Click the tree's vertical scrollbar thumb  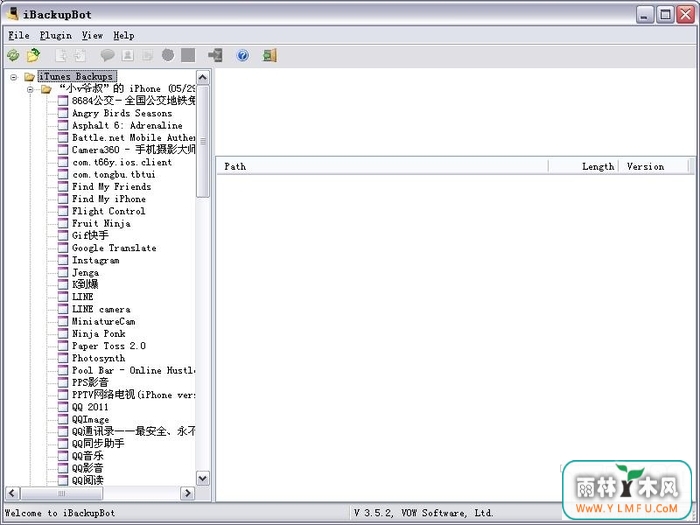pos(203,141)
